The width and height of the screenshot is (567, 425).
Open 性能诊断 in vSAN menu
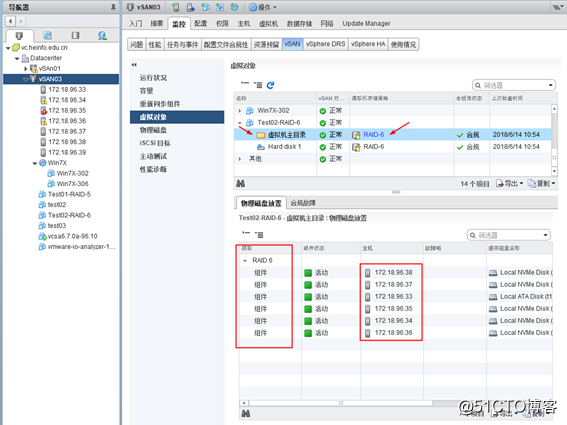[x=153, y=169]
